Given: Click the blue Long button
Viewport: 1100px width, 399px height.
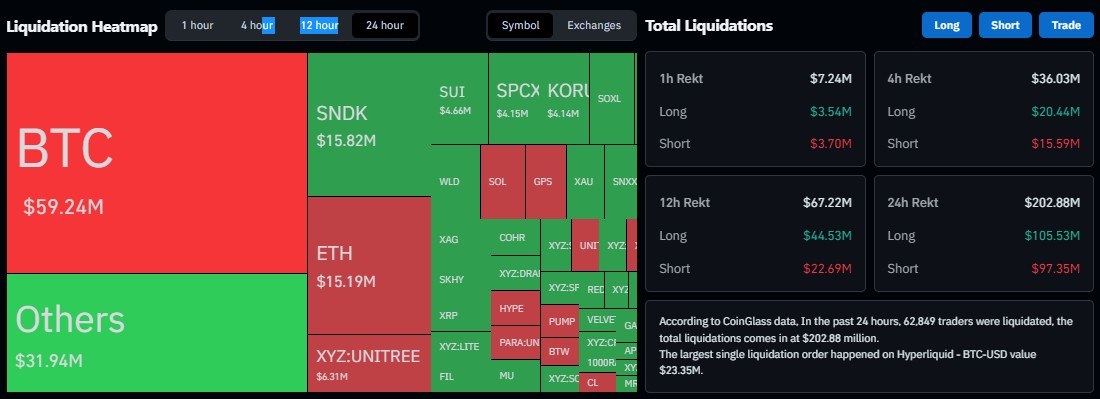Looking at the screenshot, I should coord(946,25).
